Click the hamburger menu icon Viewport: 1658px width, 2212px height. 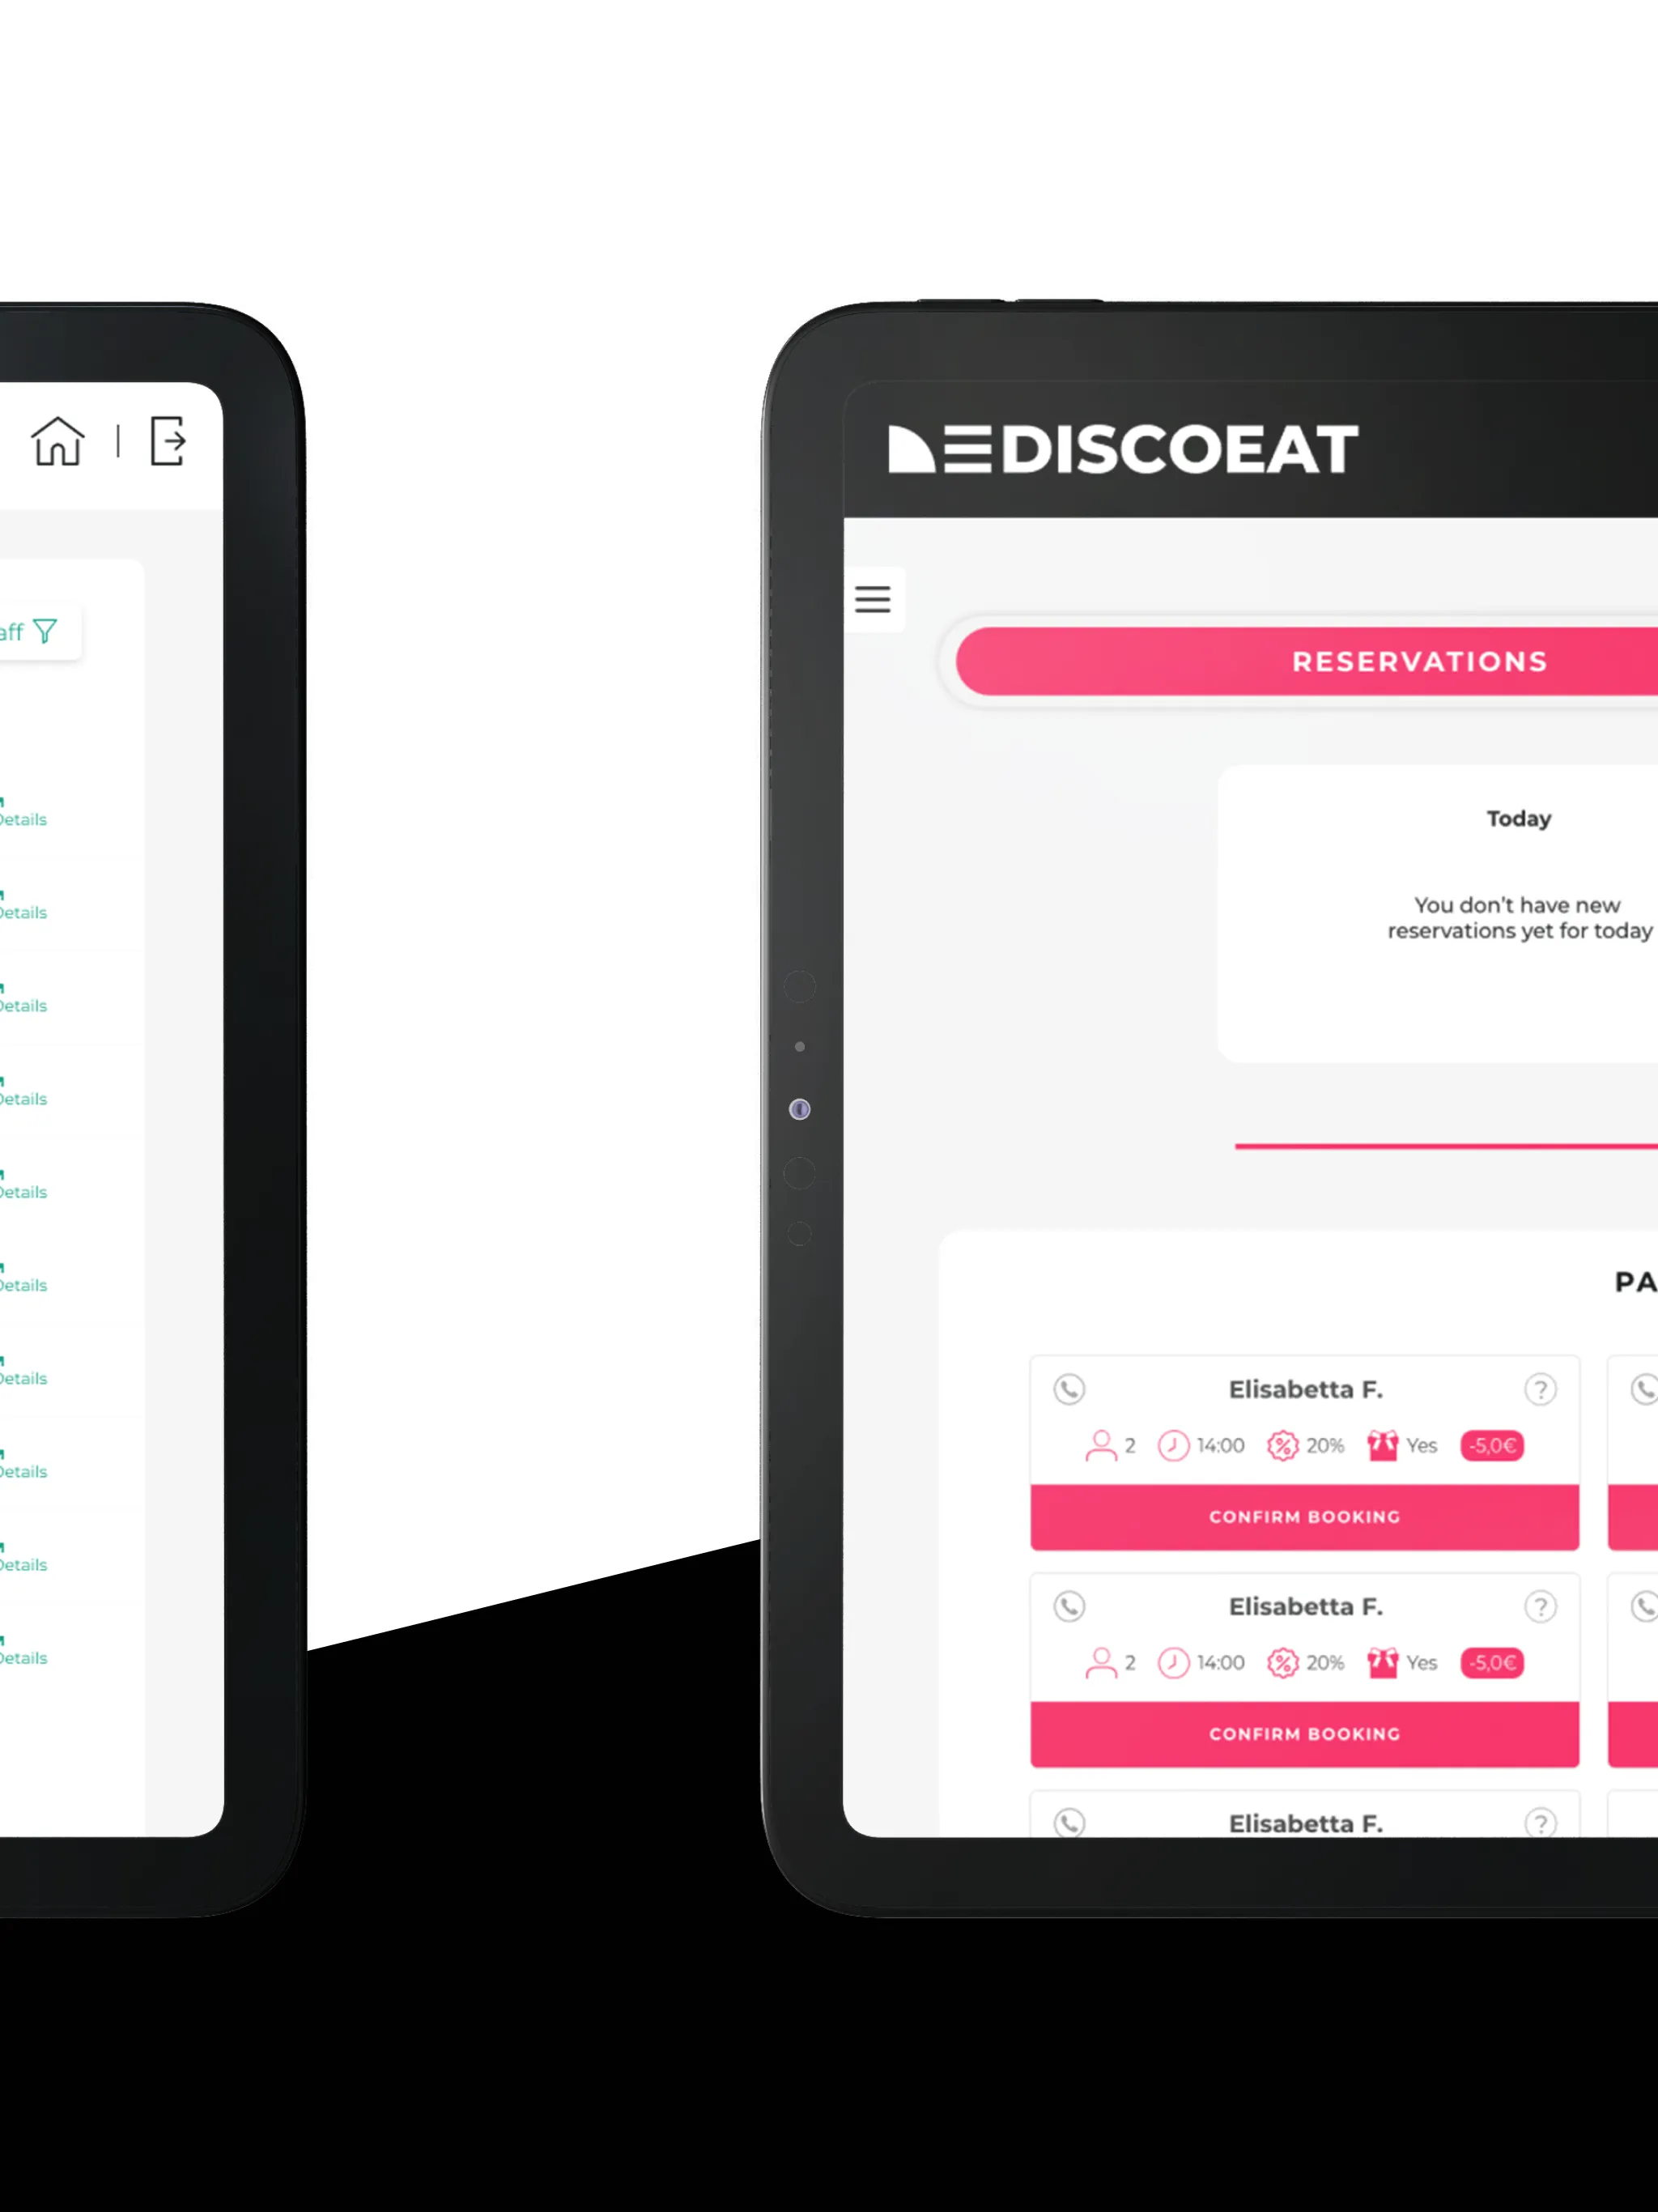873,599
